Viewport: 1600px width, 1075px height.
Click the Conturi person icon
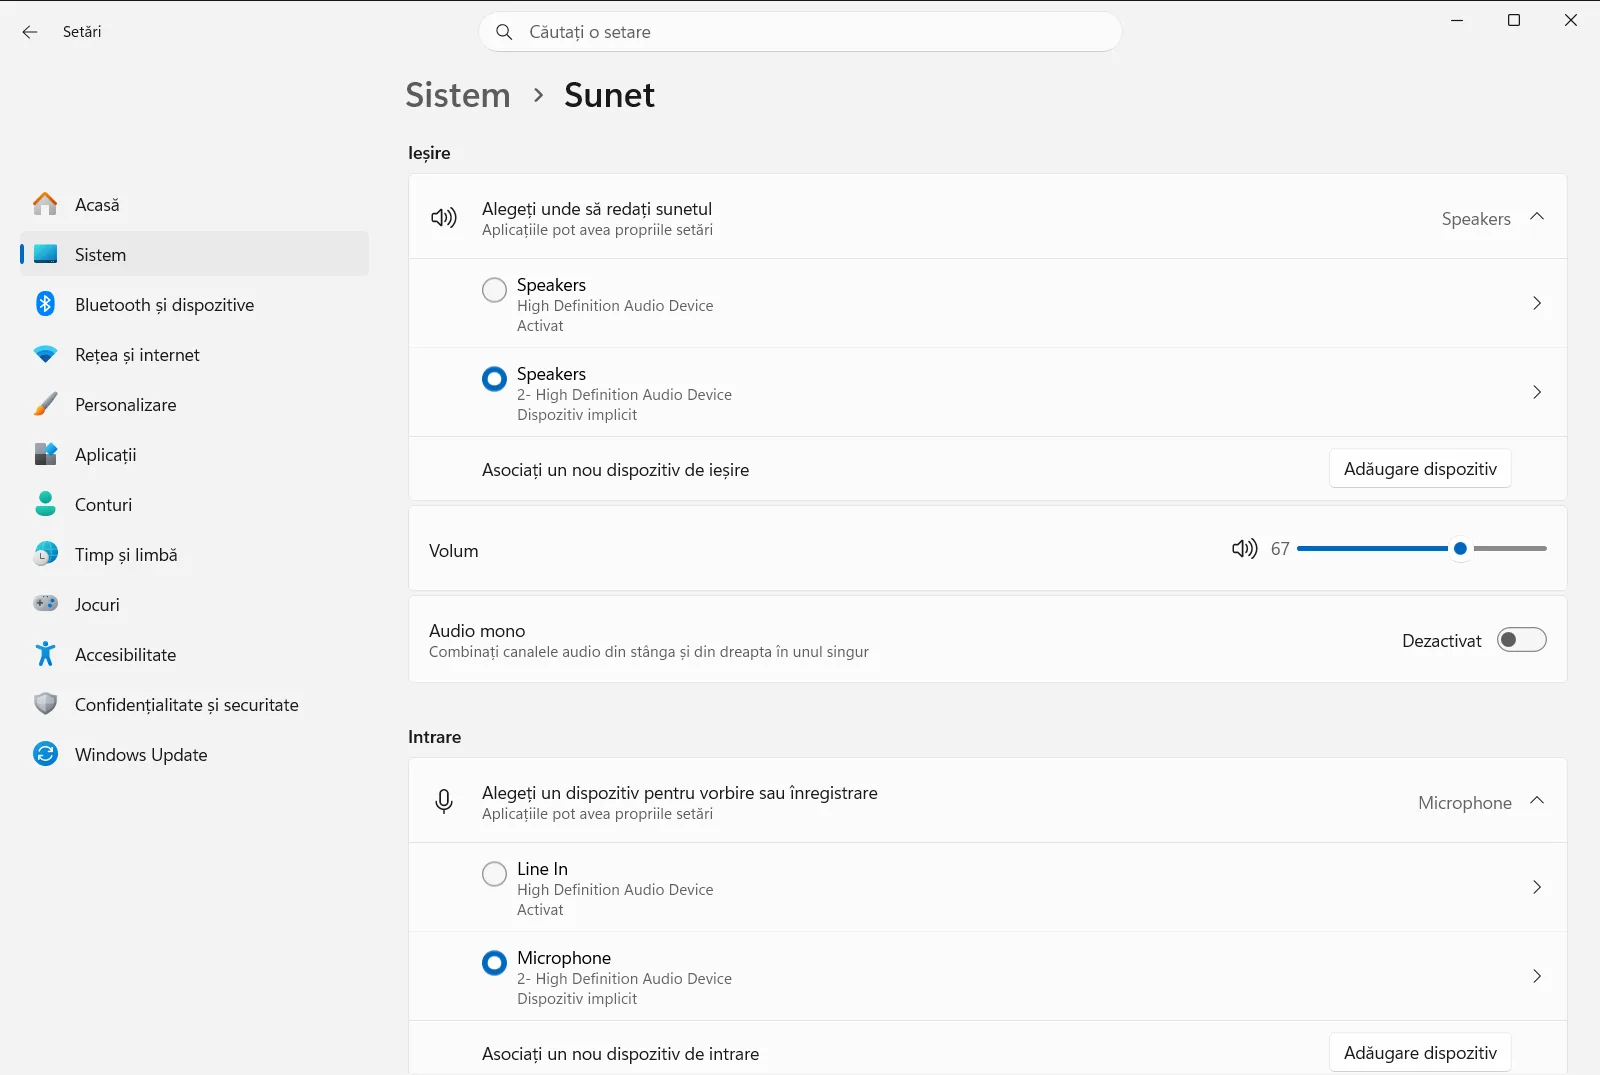(45, 504)
